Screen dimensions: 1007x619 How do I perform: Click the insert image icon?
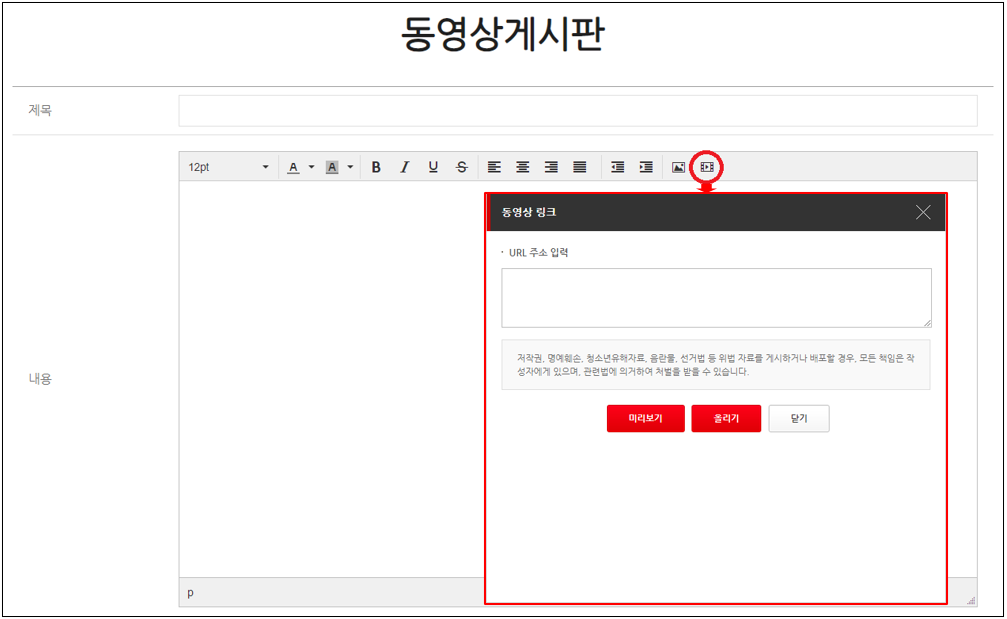(678, 167)
